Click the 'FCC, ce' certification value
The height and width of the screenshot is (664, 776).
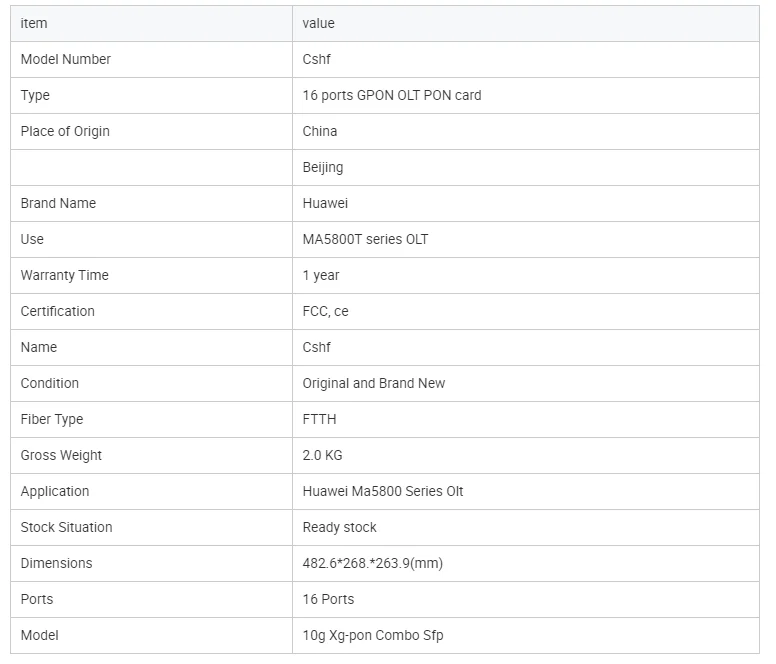coord(326,311)
